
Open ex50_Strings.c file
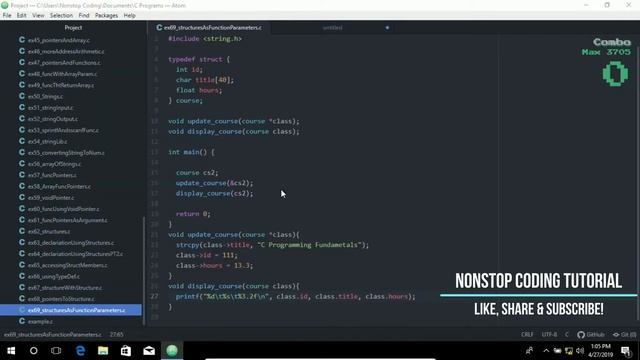coord(45,96)
